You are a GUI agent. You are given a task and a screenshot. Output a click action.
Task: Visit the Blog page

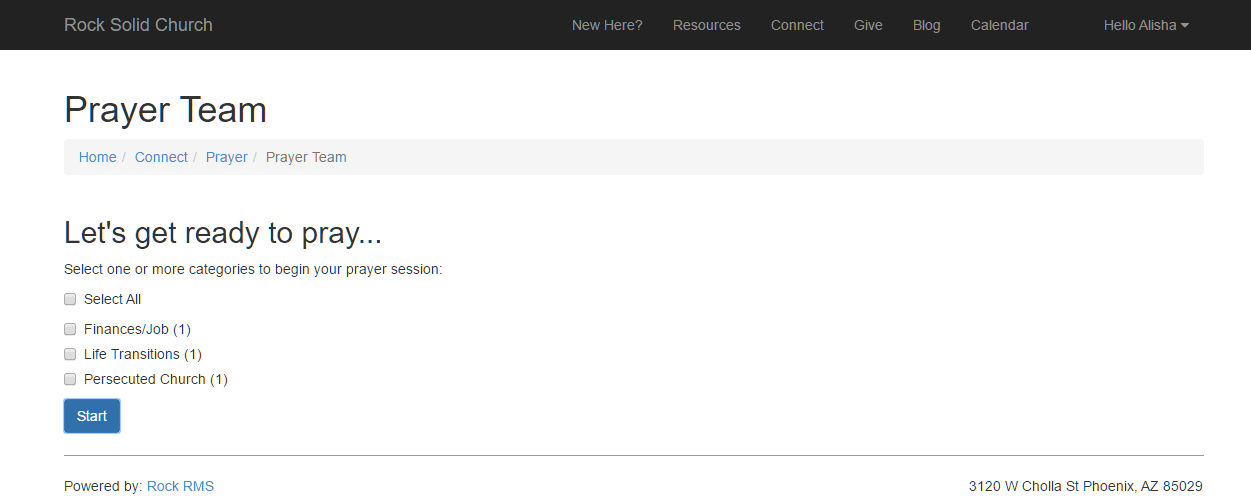pos(927,25)
